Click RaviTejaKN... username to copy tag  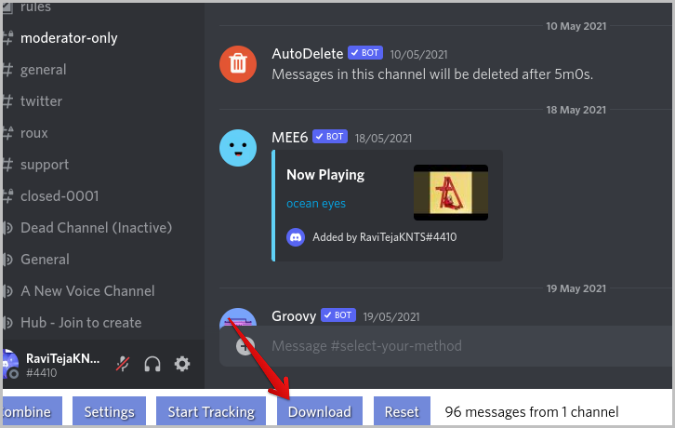click(x=63, y=359)
